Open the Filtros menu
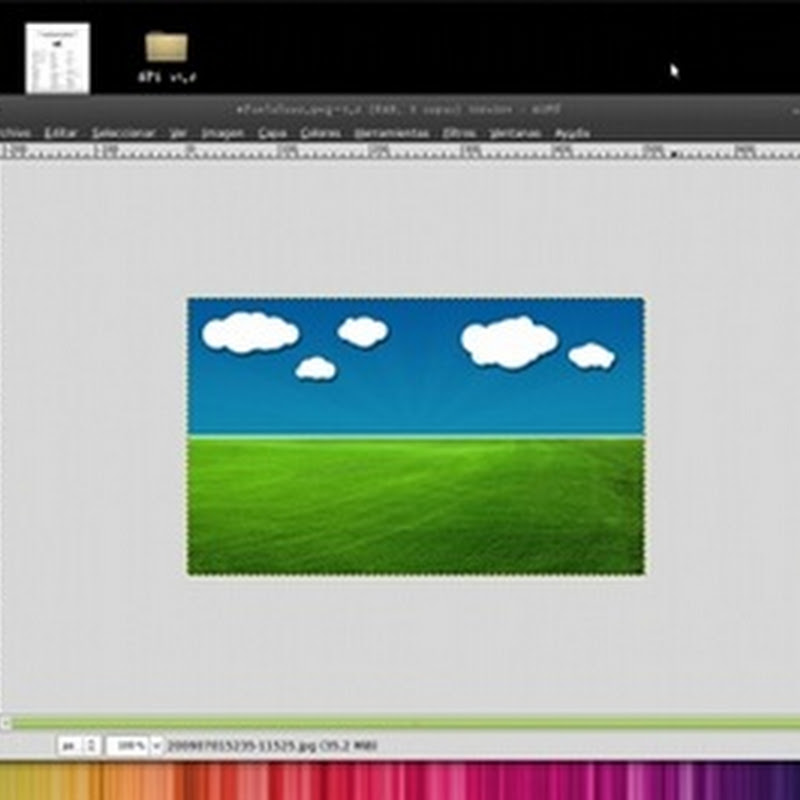The image size is (800, 800). [x=459, y=133]
